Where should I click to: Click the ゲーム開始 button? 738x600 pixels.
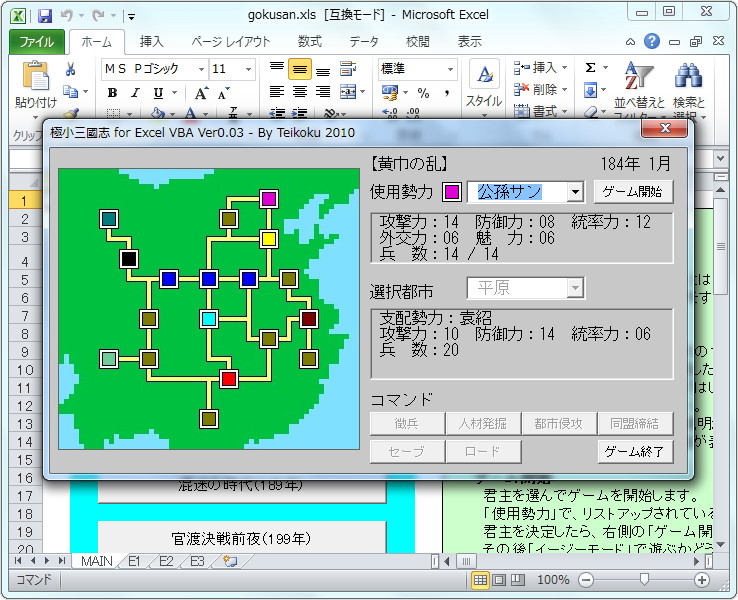tap(633, 192)
